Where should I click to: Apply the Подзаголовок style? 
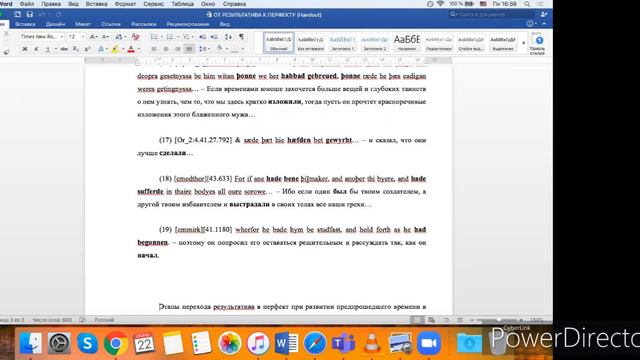pos(439,42)
